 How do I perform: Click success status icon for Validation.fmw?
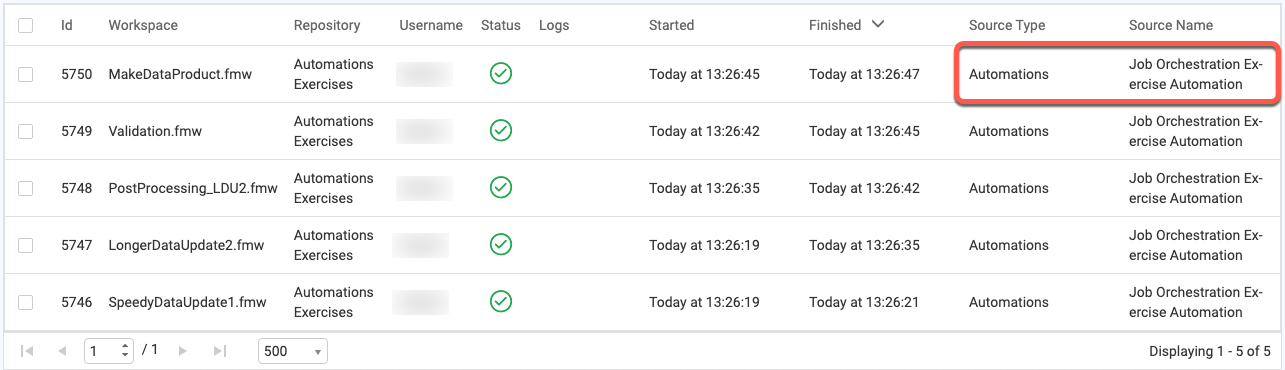pyautogui.click(x=501, y=131)
